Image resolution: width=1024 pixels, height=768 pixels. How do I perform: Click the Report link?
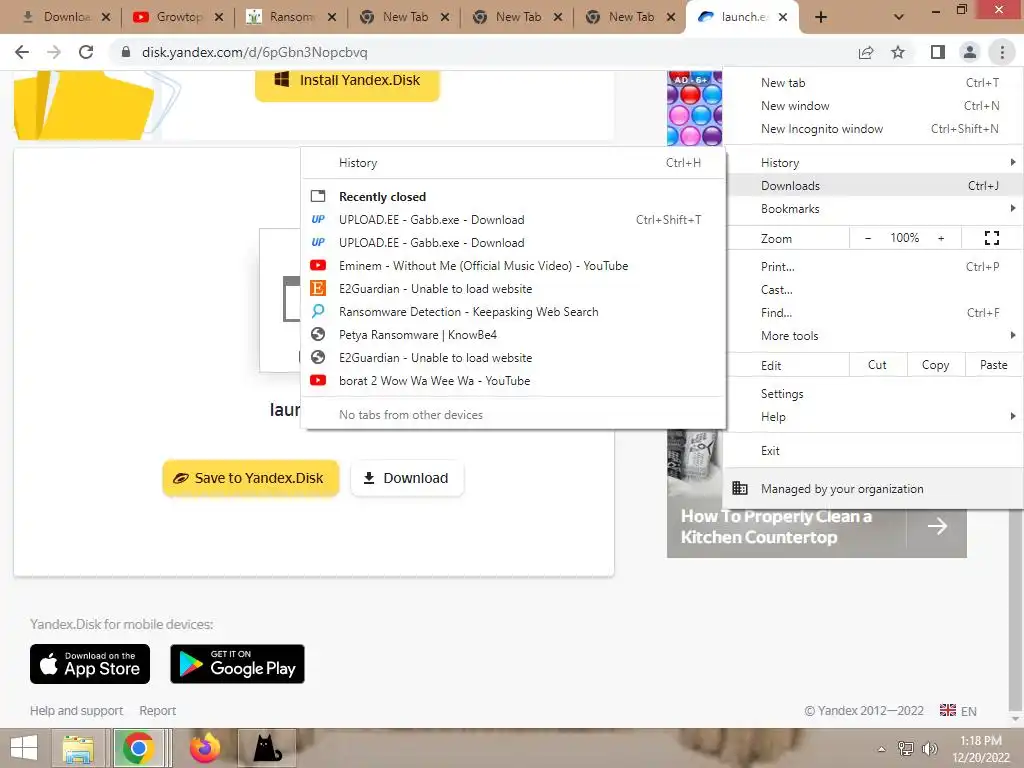coord(157,711)
